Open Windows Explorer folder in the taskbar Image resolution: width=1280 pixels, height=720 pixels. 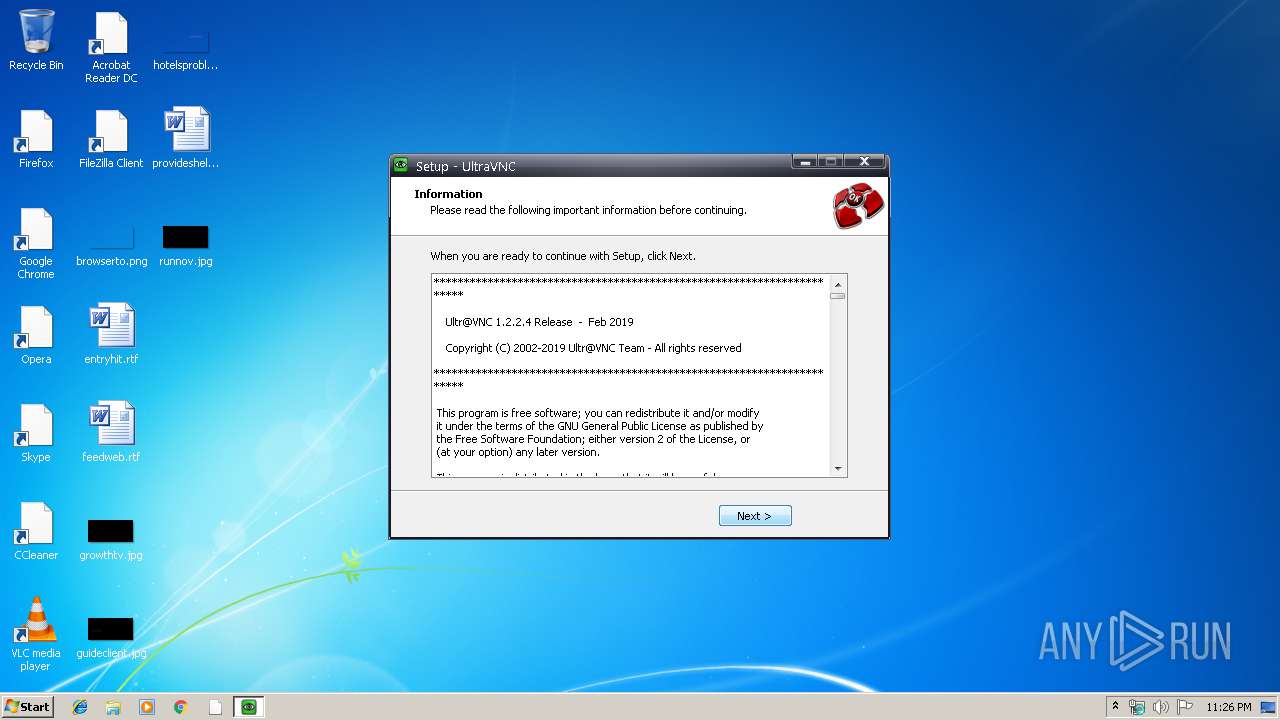(x=113, y=707)
